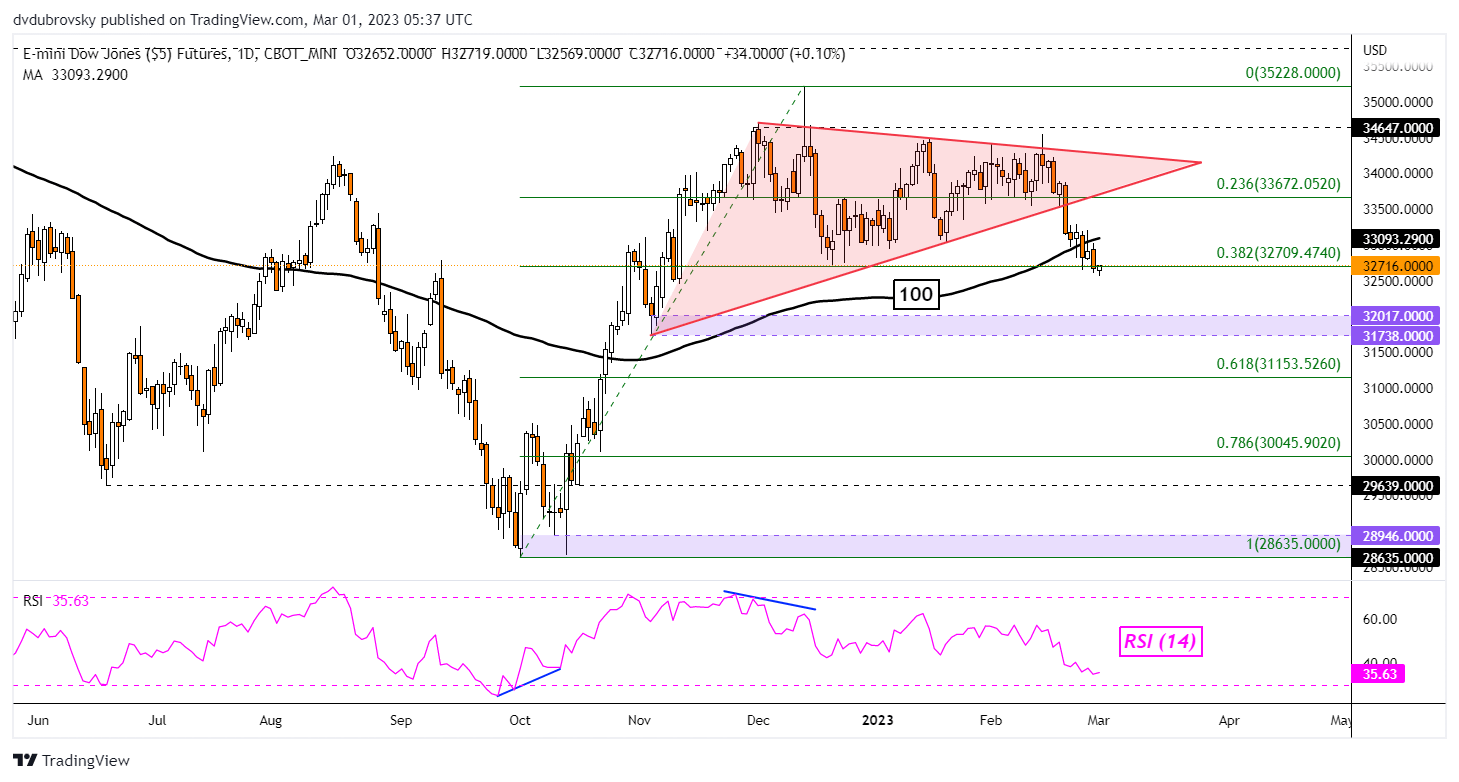Click the TradingView logo at bottom left
1459x782 pixels.
(71, 761)
